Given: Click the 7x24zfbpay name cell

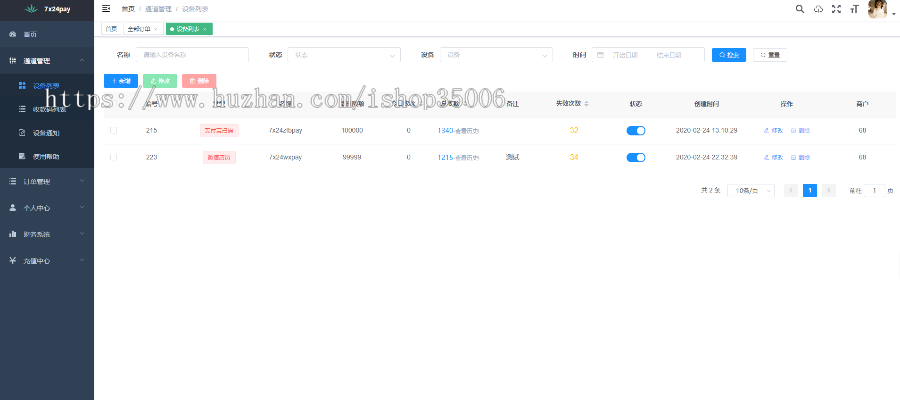Looking at the screenshot, I should coord(286,131).
